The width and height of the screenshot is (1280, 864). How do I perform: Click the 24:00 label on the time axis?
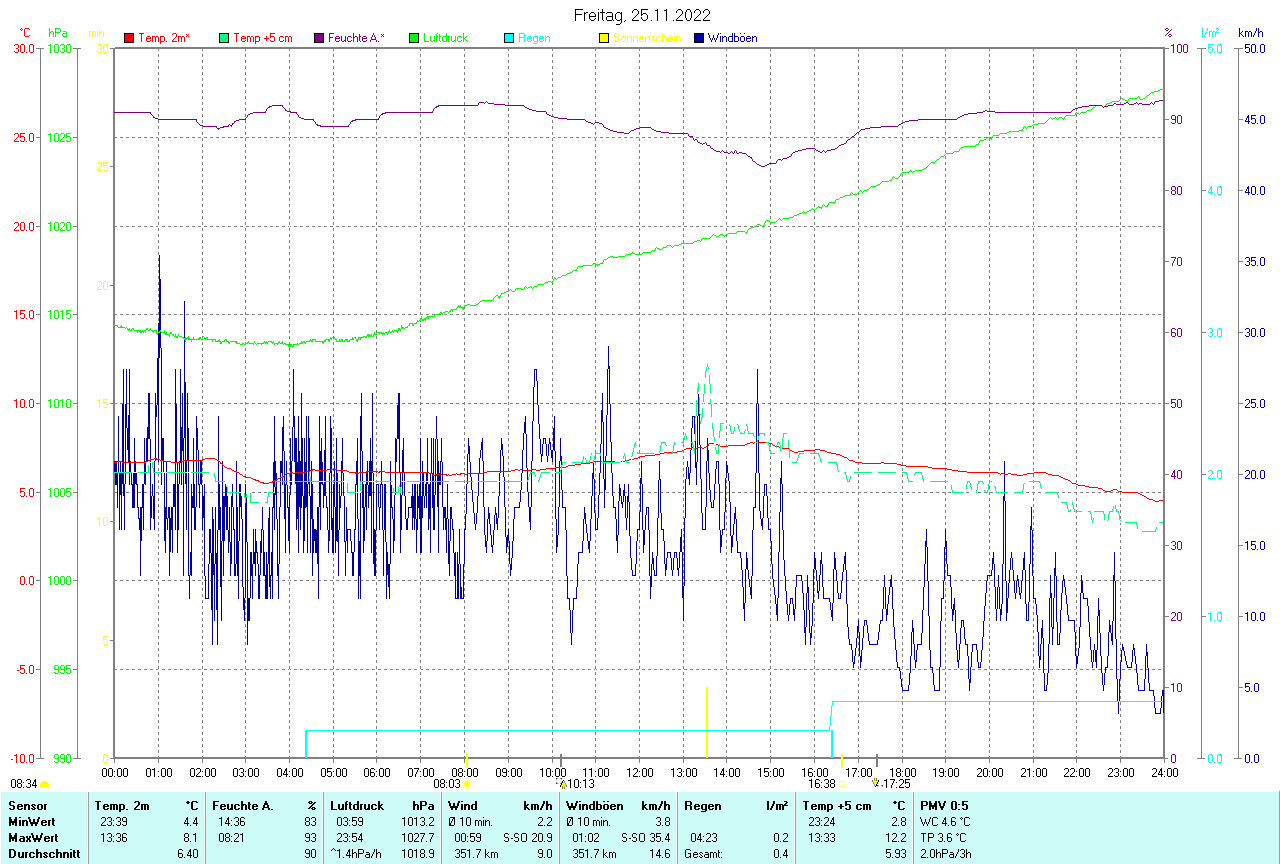[x=1164, y=772]
